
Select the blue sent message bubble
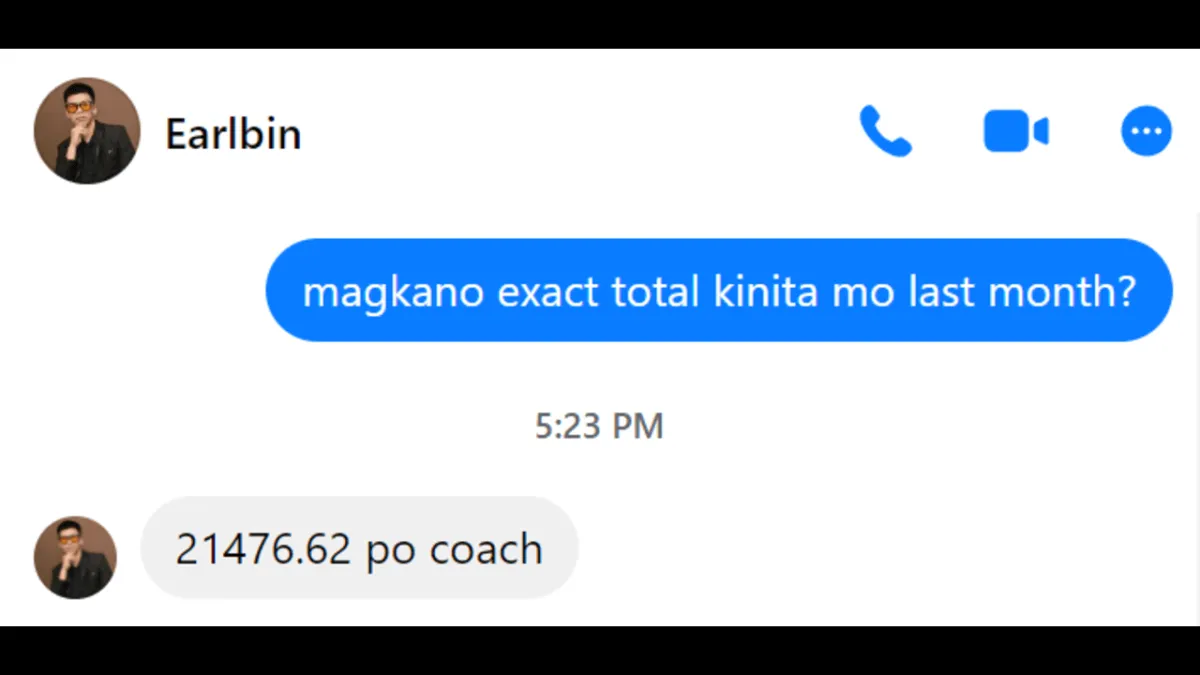719,290
